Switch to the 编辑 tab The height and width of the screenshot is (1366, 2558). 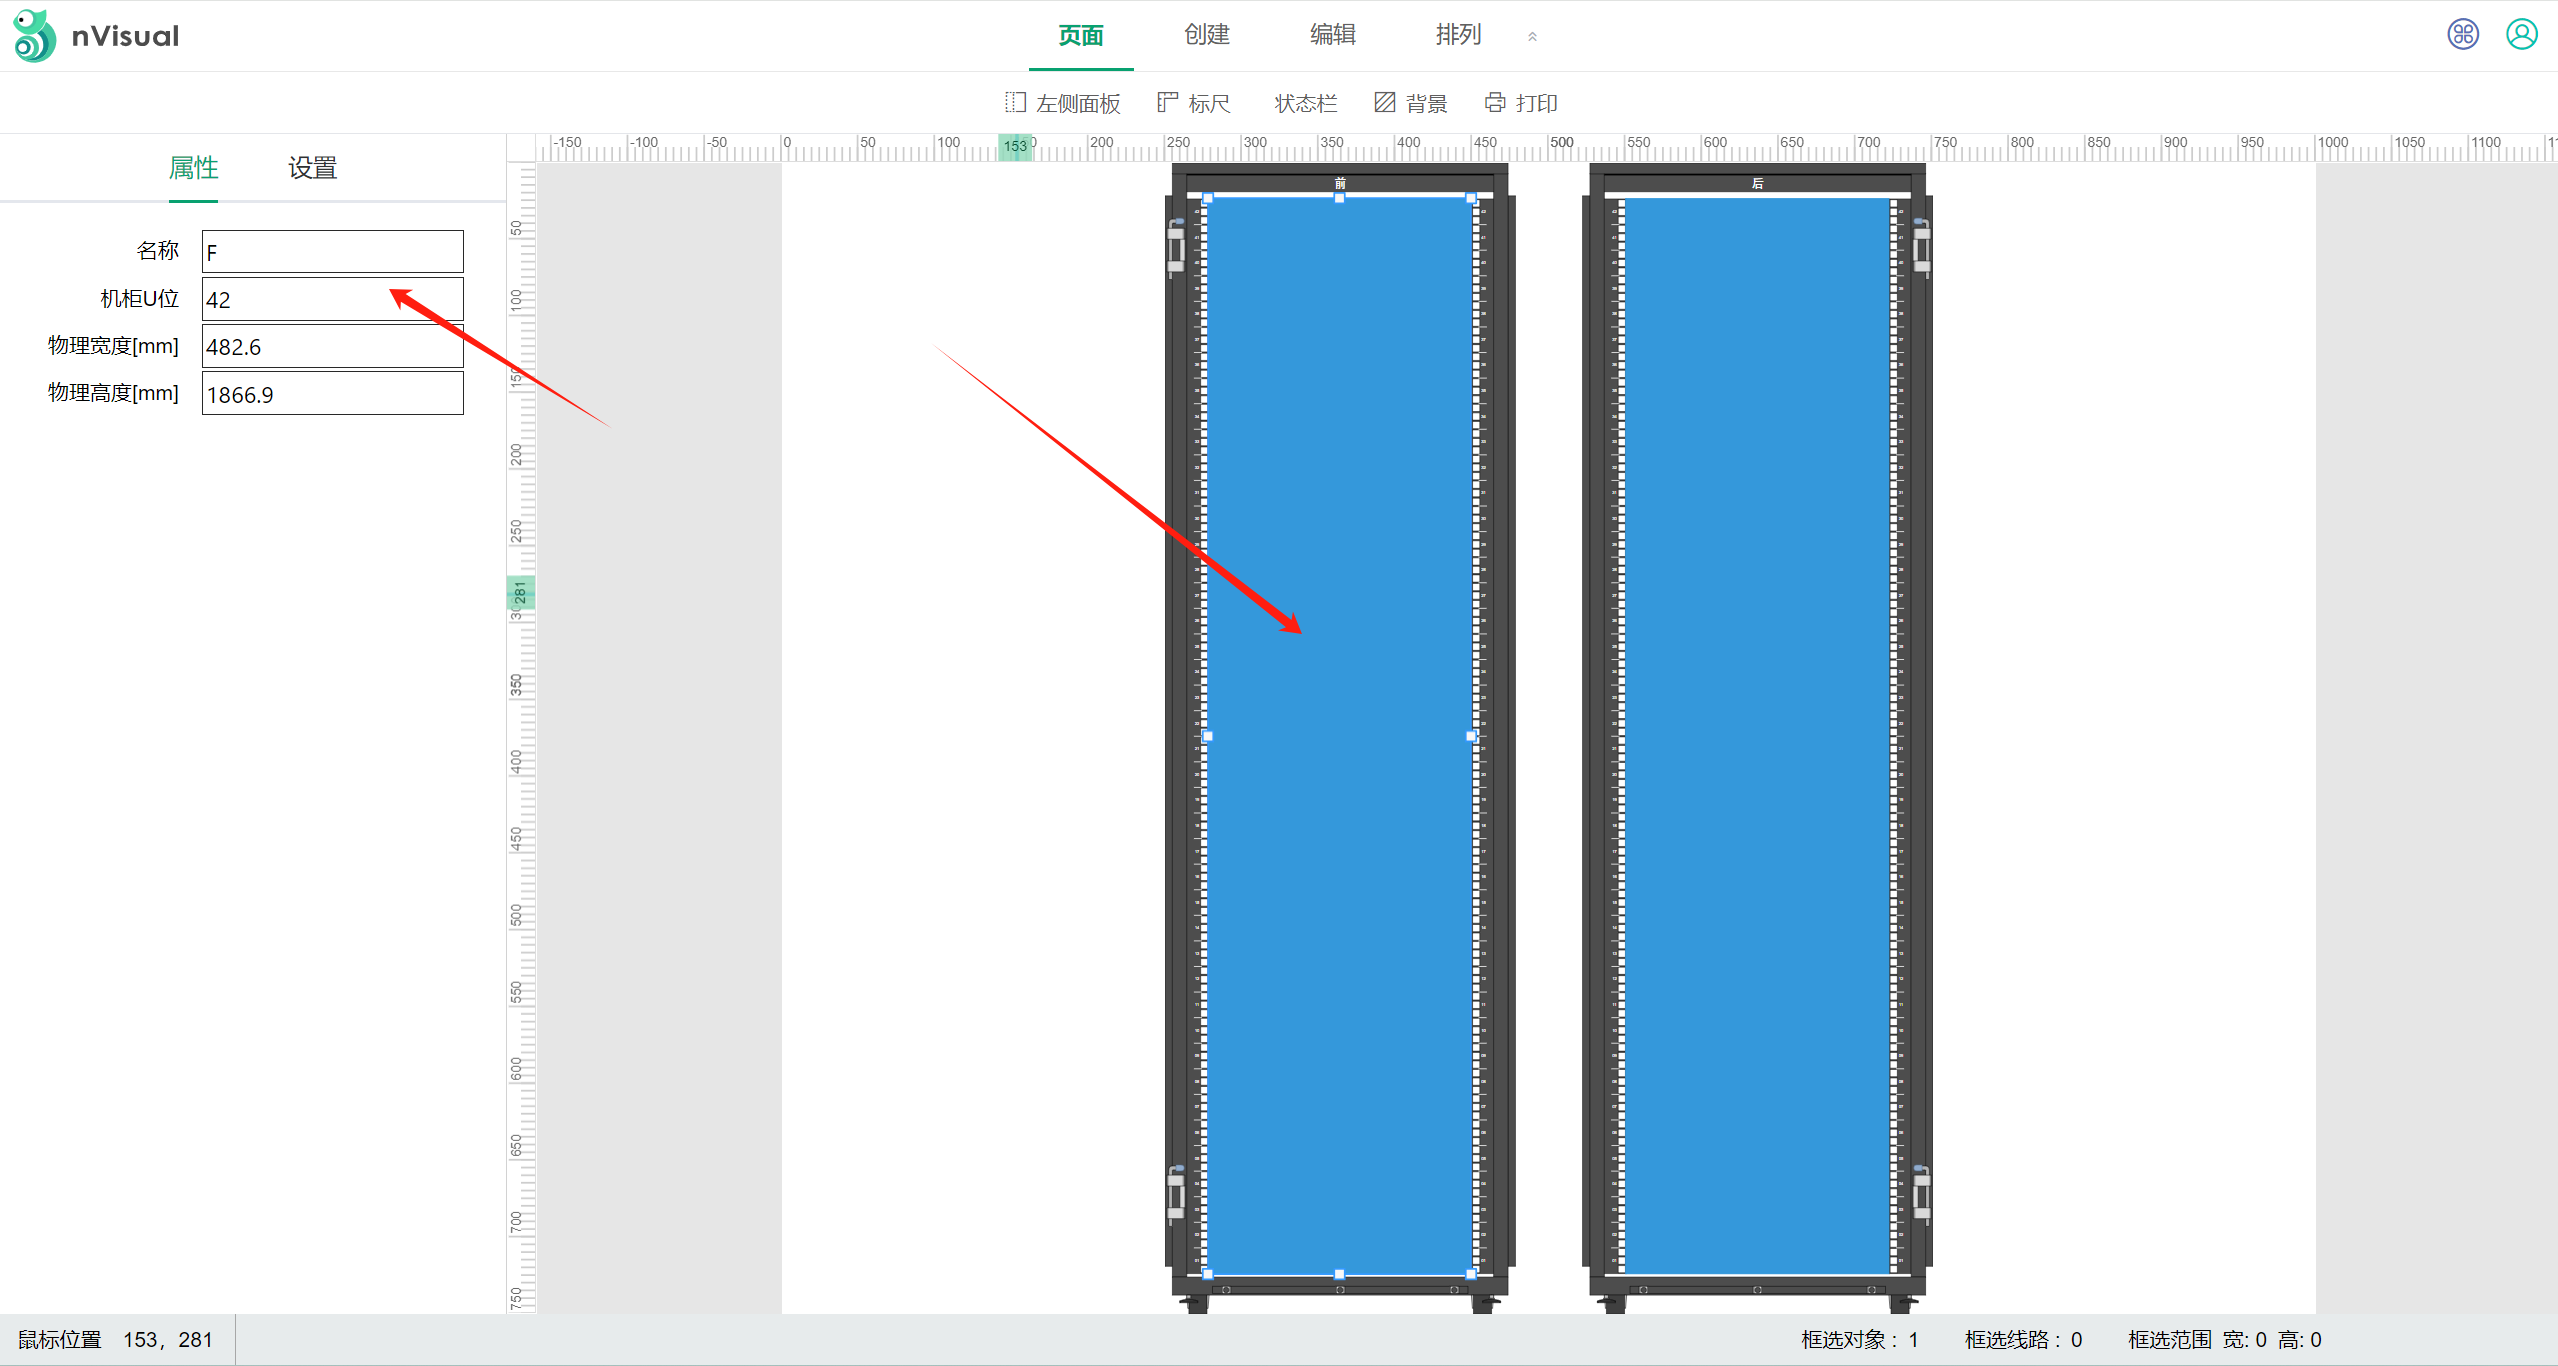pyautogui.click(x=1332, y=35)
